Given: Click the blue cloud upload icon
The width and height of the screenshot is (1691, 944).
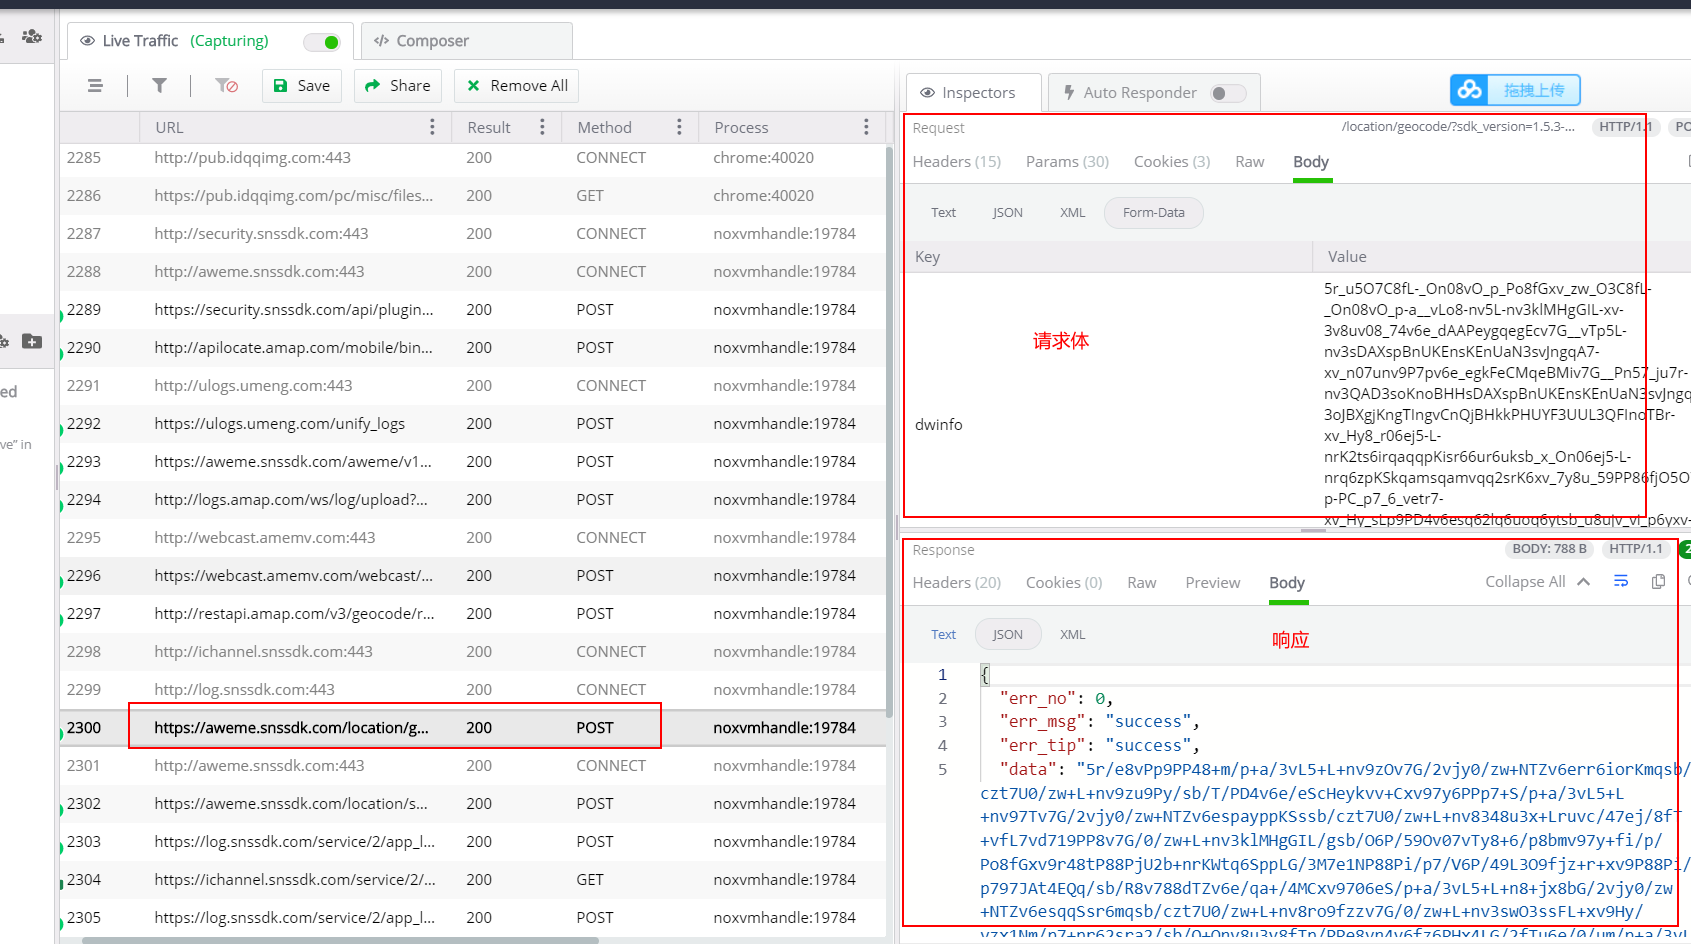Looking at the screenshot, I should [1469, 90].
